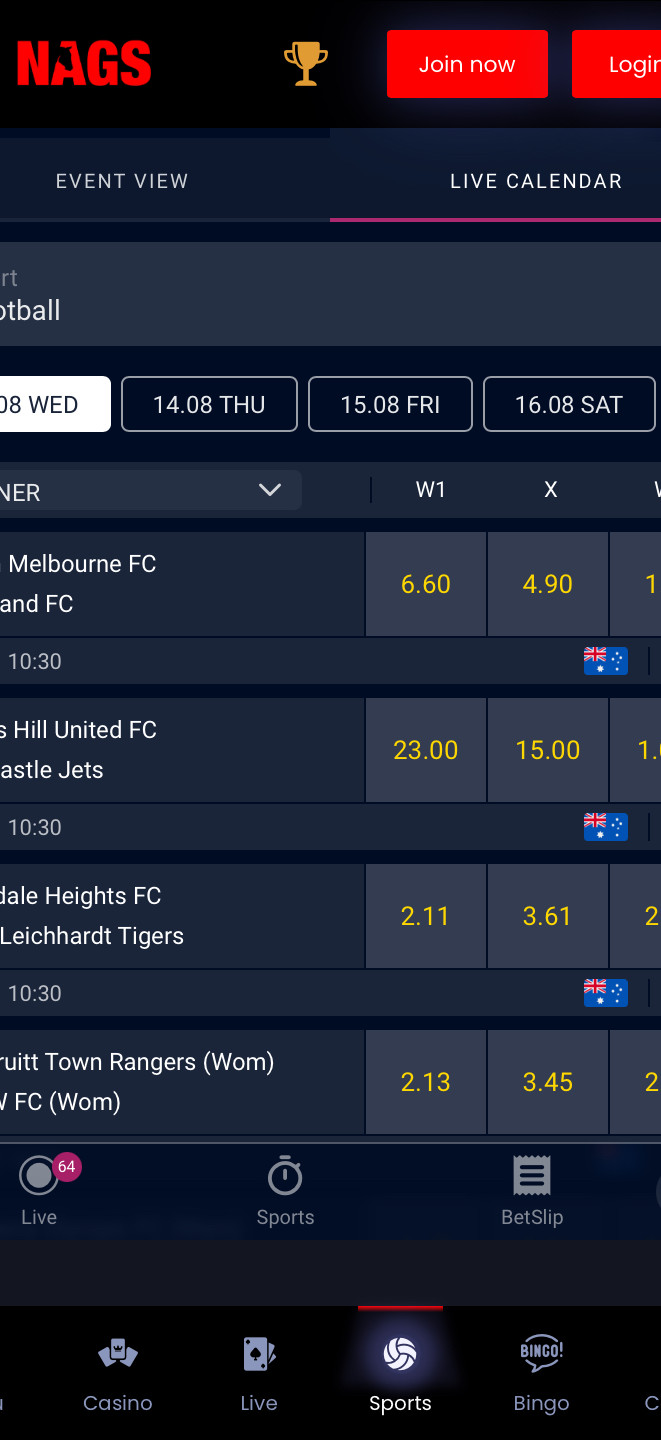Click the Australian flag on the first match
661x1440 pixels.
tap(606, 661)
